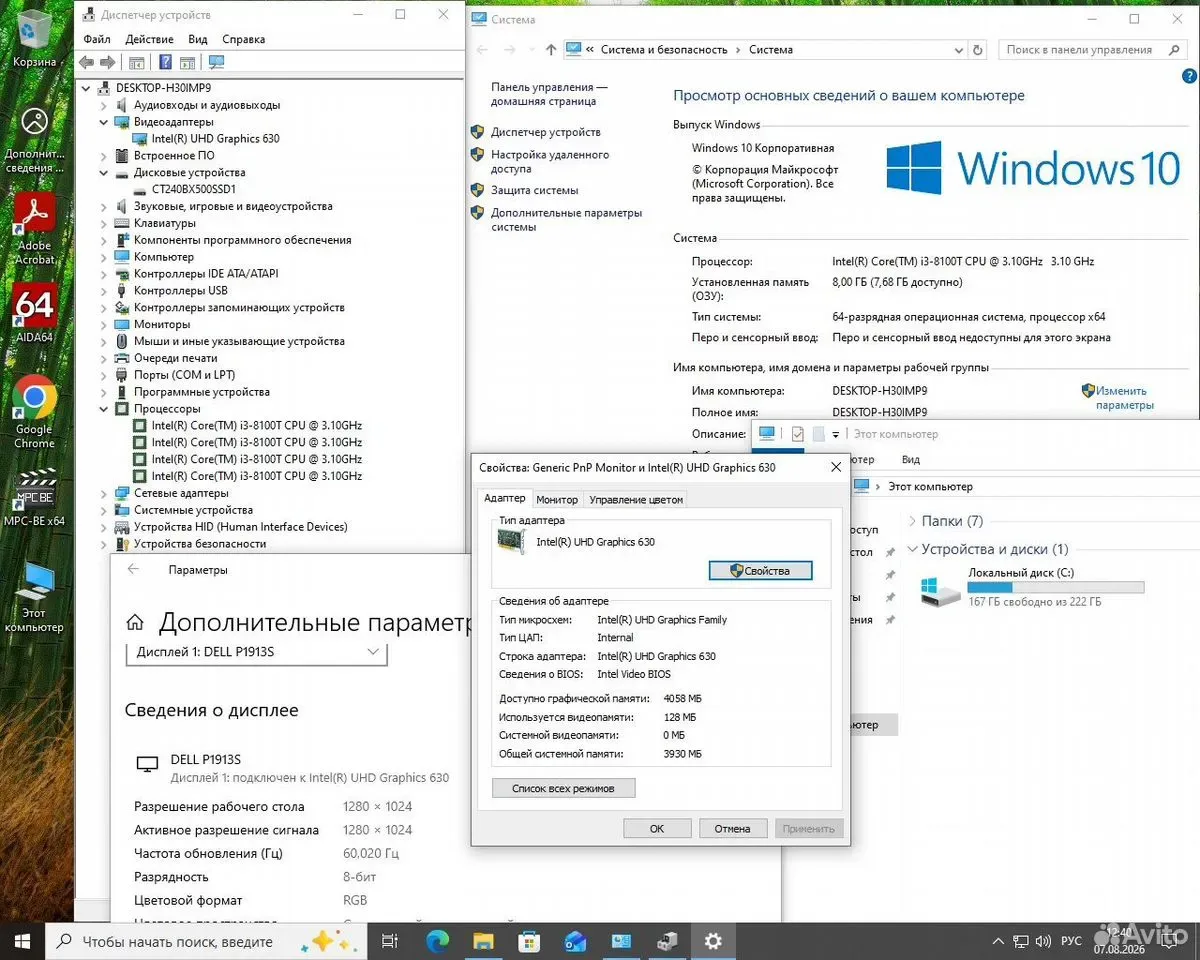1200x960 pixels.
Task: Expand the Контроллеры USB node
Action: (103, 291)
